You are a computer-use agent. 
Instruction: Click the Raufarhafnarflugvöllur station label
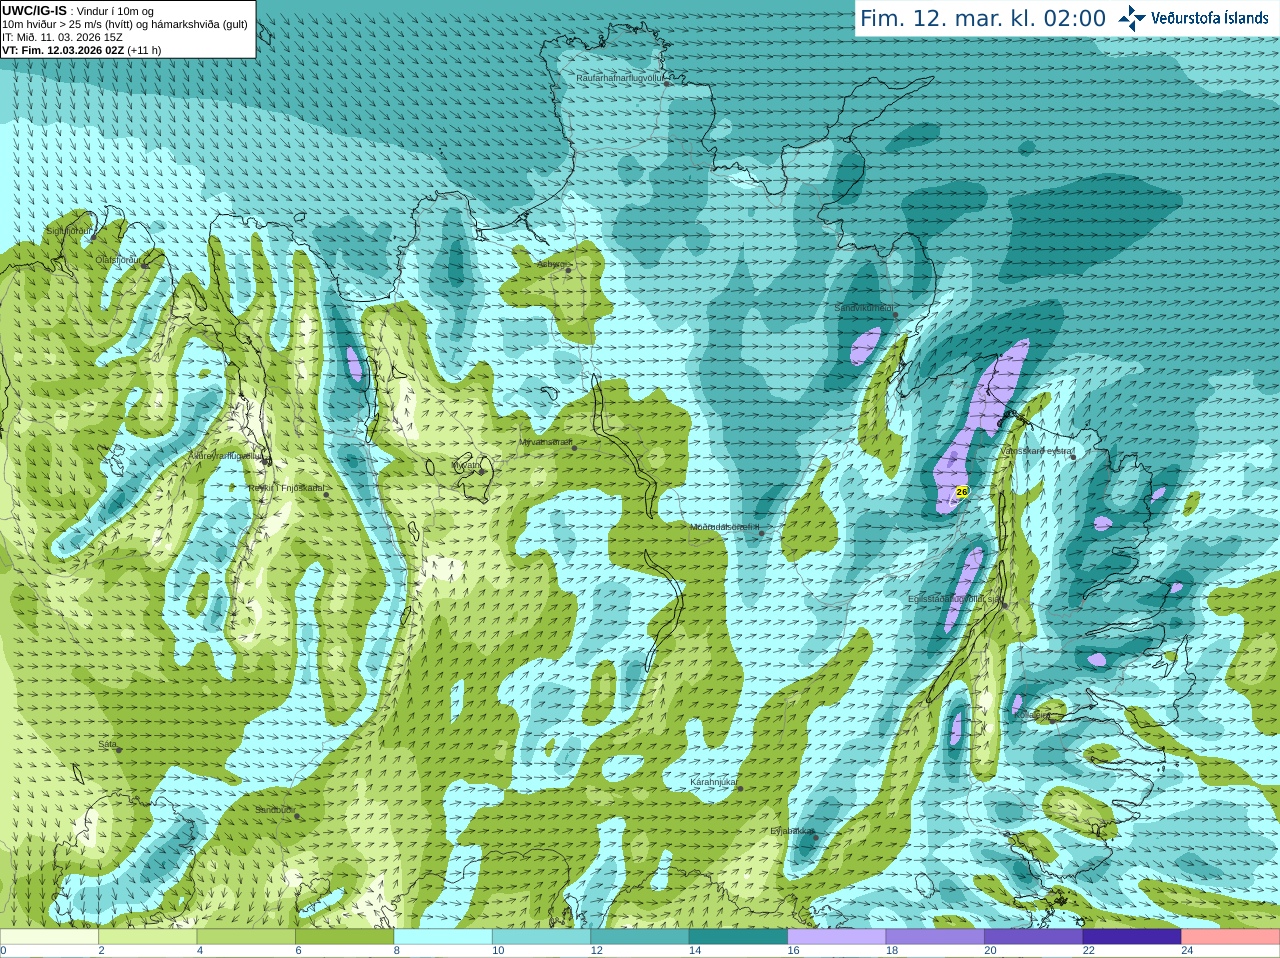coord(620,77)
